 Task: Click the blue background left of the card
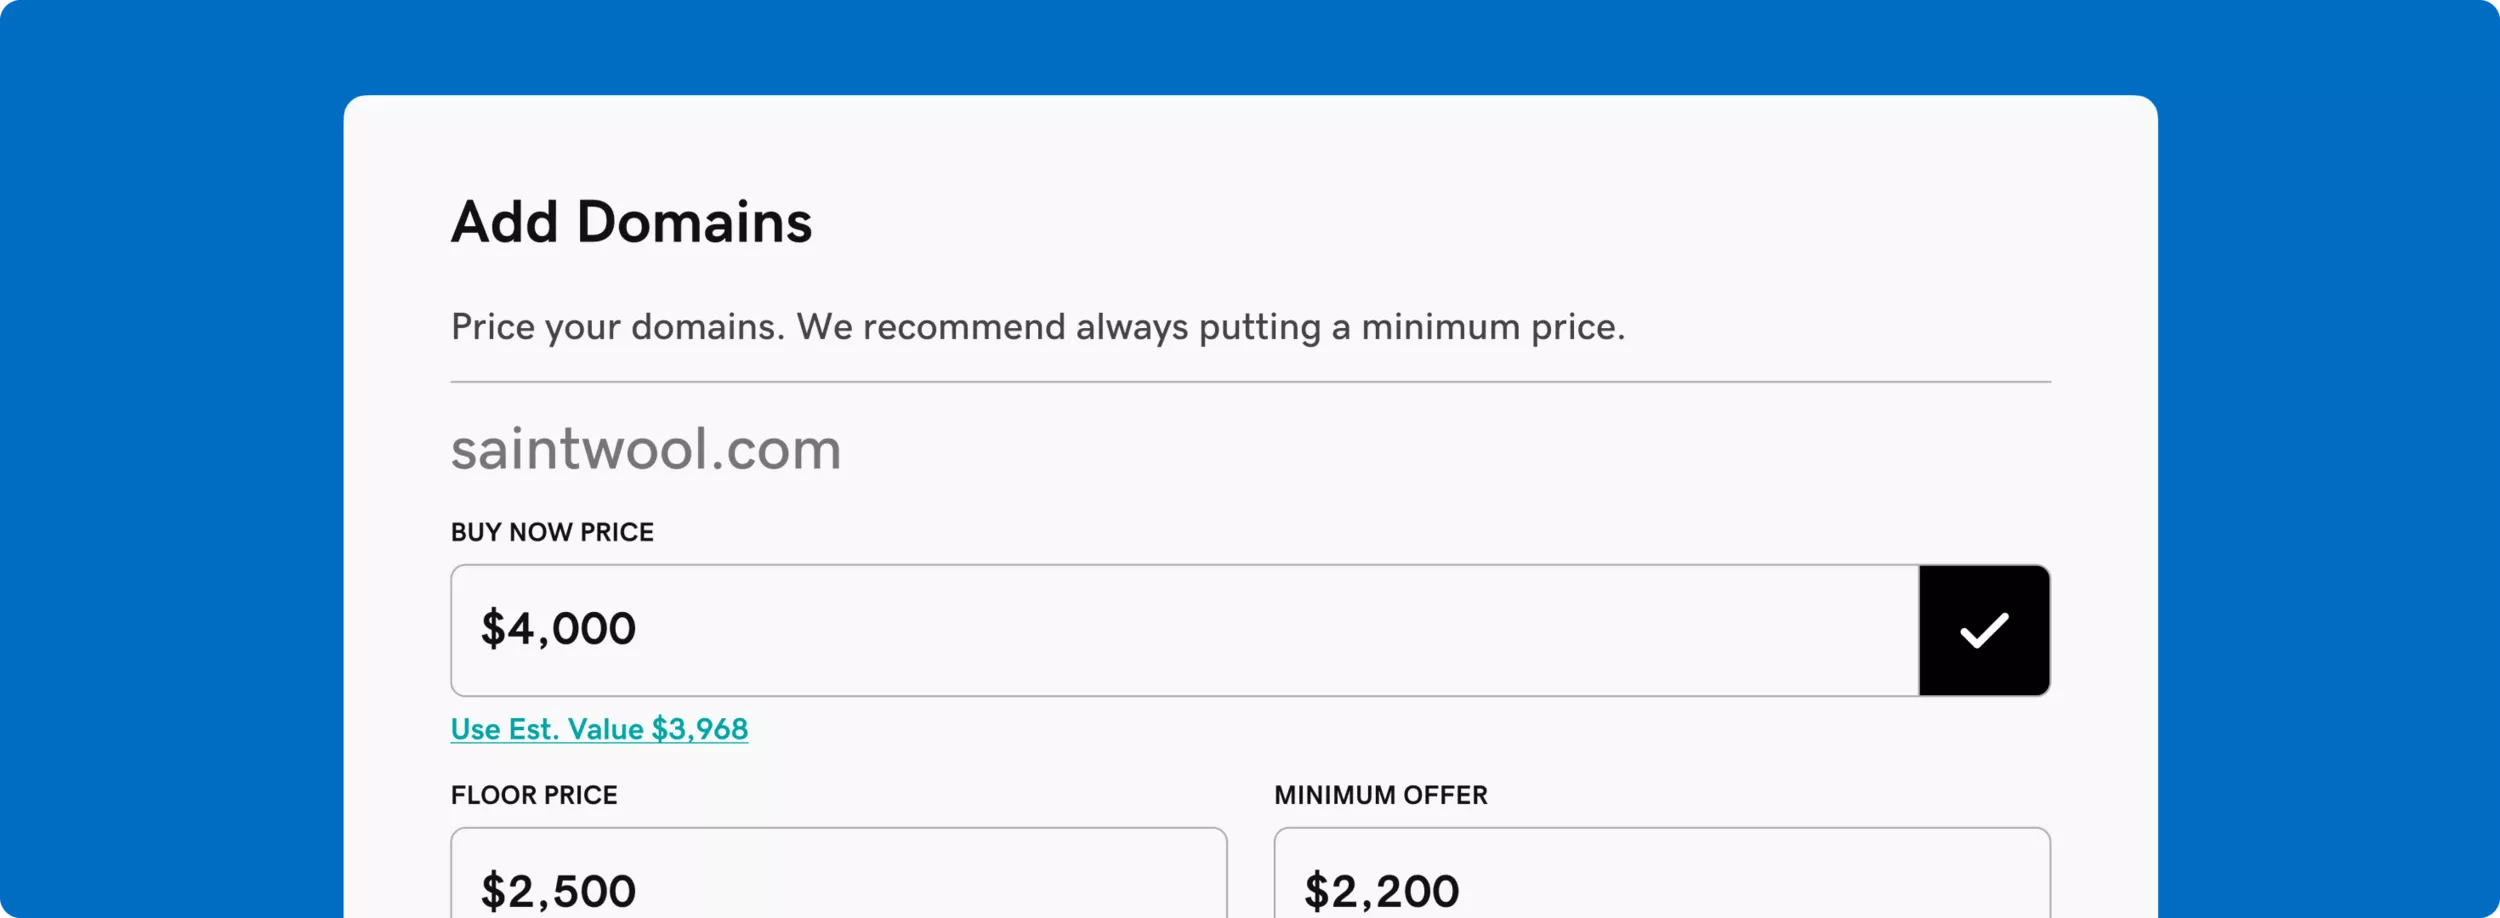[x=170, y=500]
